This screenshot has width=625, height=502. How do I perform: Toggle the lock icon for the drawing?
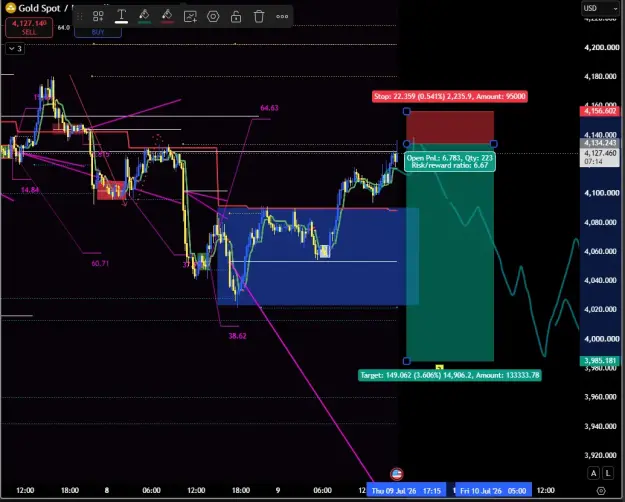(236, 17)
